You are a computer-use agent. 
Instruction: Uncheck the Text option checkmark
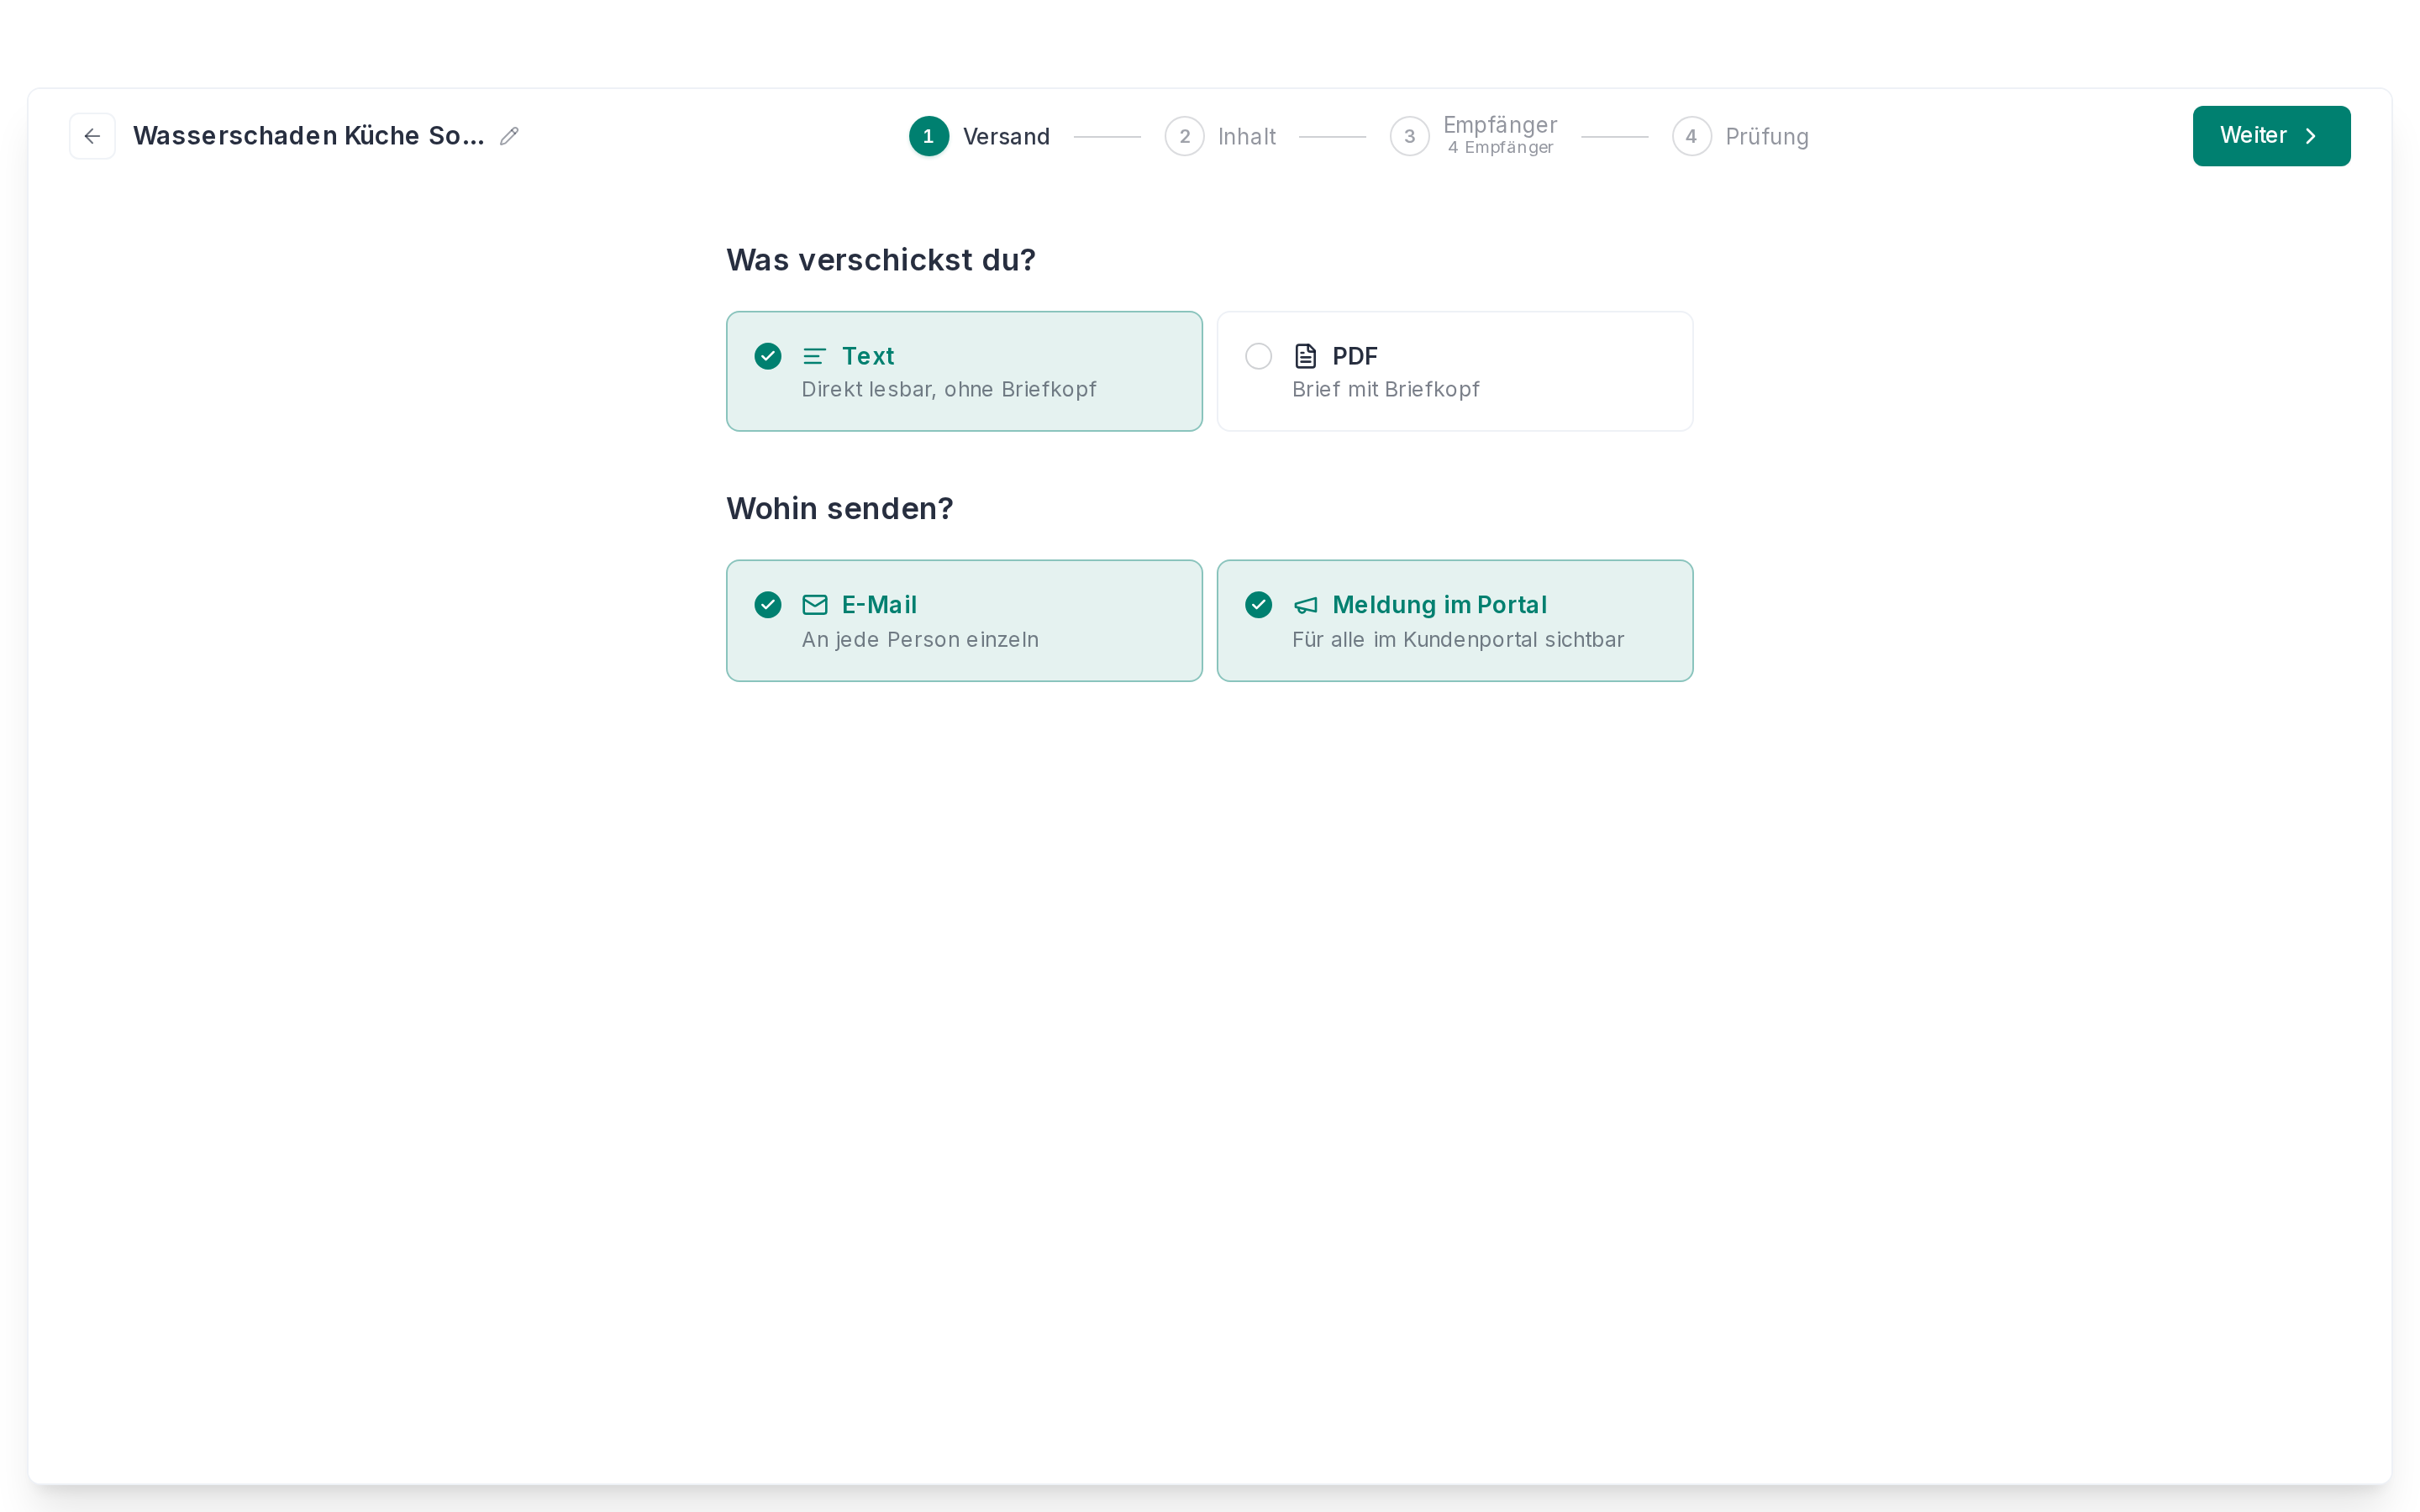click(768, 356)
